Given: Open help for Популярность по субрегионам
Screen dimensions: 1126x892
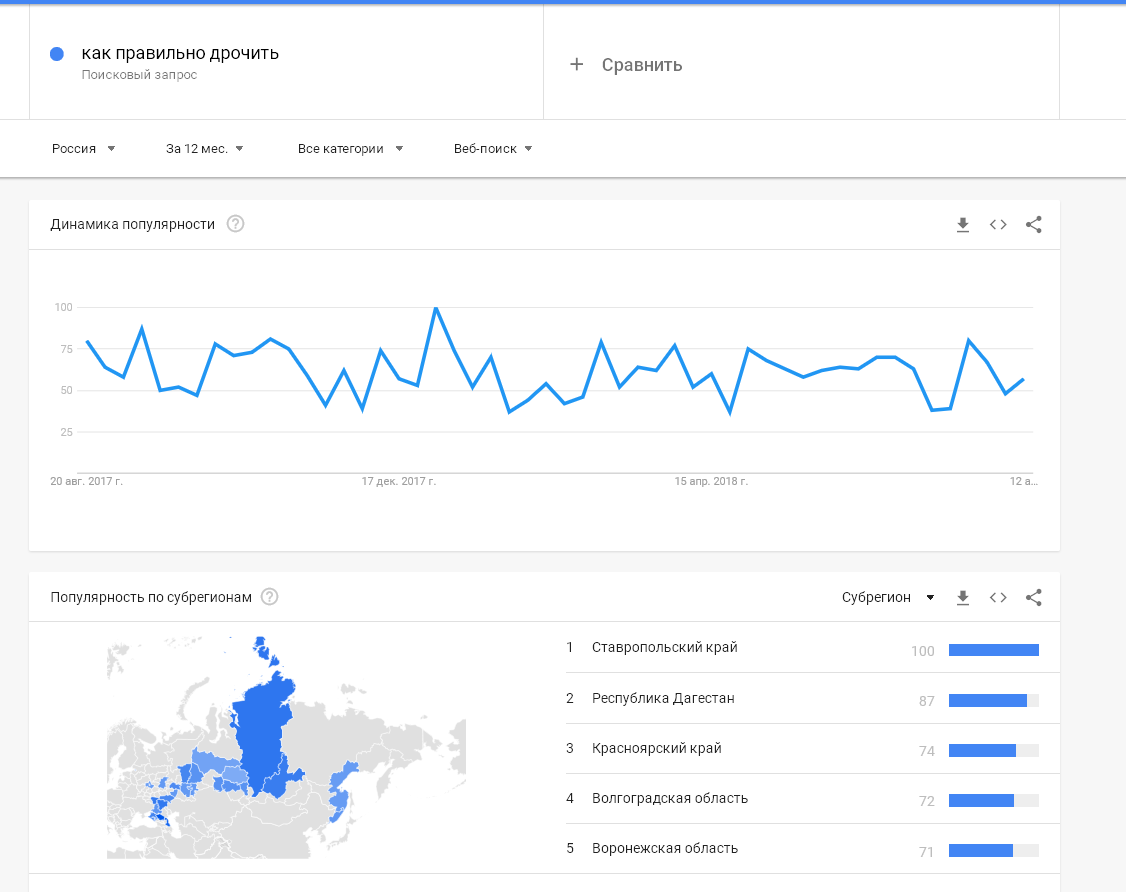Looking at the screenshot, I should click(269, 597).
